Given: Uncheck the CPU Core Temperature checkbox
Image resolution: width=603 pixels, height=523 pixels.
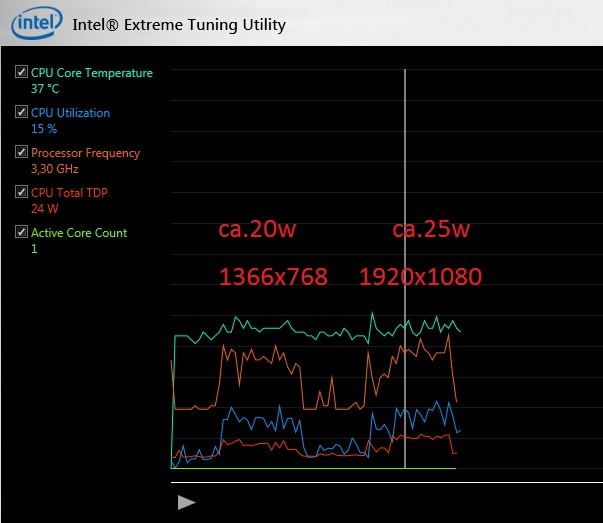Looking at the screenshot, I should click(x=21, y=72).
